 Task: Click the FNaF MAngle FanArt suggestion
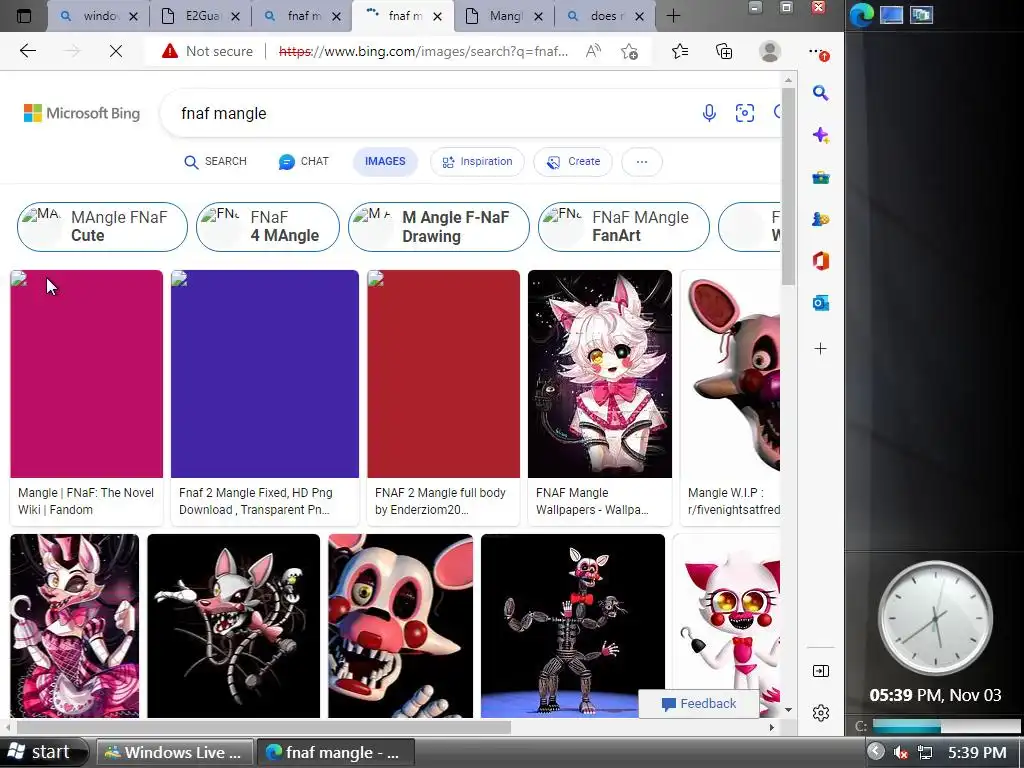point(624,227)
